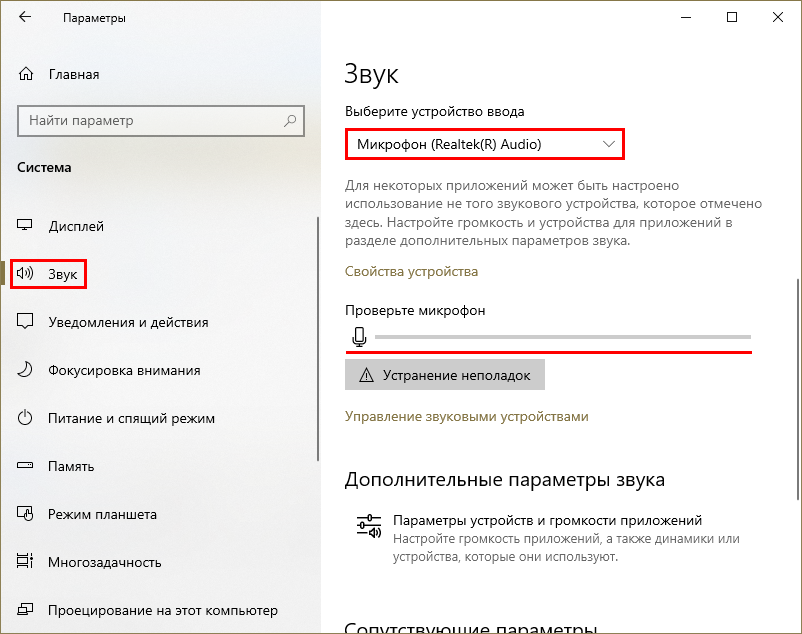Viewport: 802px width, 634px height.
Task: Click the microphone test level bar
Action: point(561,338)
